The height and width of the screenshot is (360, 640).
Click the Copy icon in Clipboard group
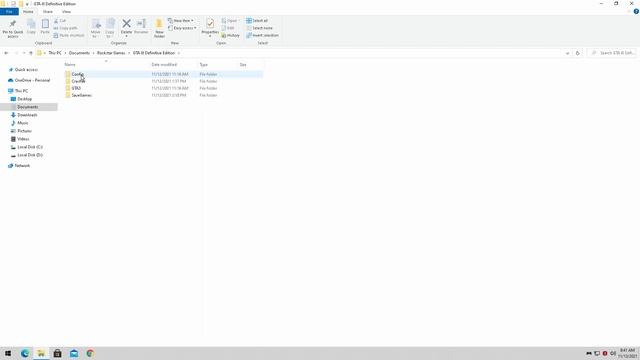click(31, 27)
